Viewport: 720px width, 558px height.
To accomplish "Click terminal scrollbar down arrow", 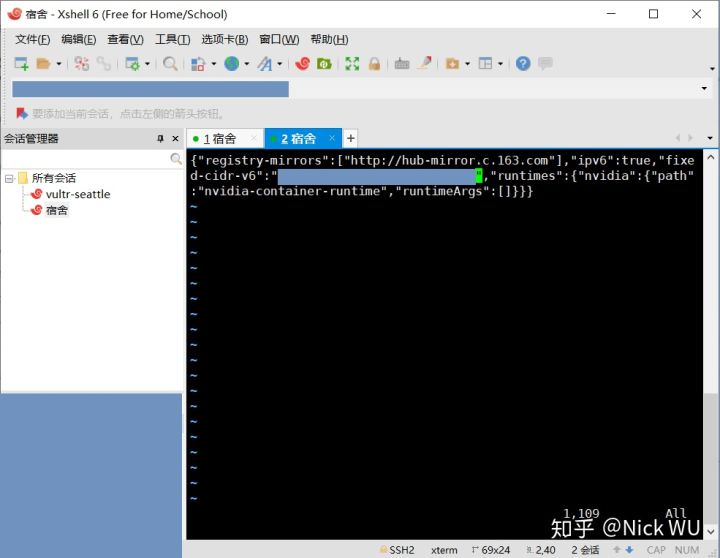I will pyautogui.click(x=710, y=531).
